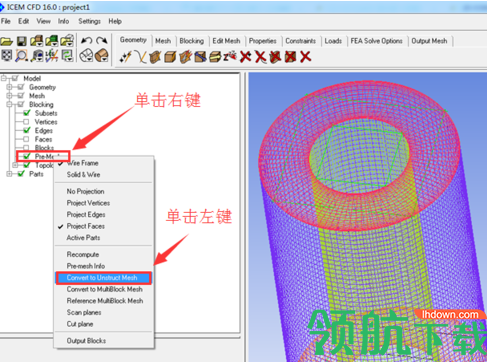487x362 pixels.
Task: Toggle the Geometry tree checkbox
Action: click(x=21, y=87)
